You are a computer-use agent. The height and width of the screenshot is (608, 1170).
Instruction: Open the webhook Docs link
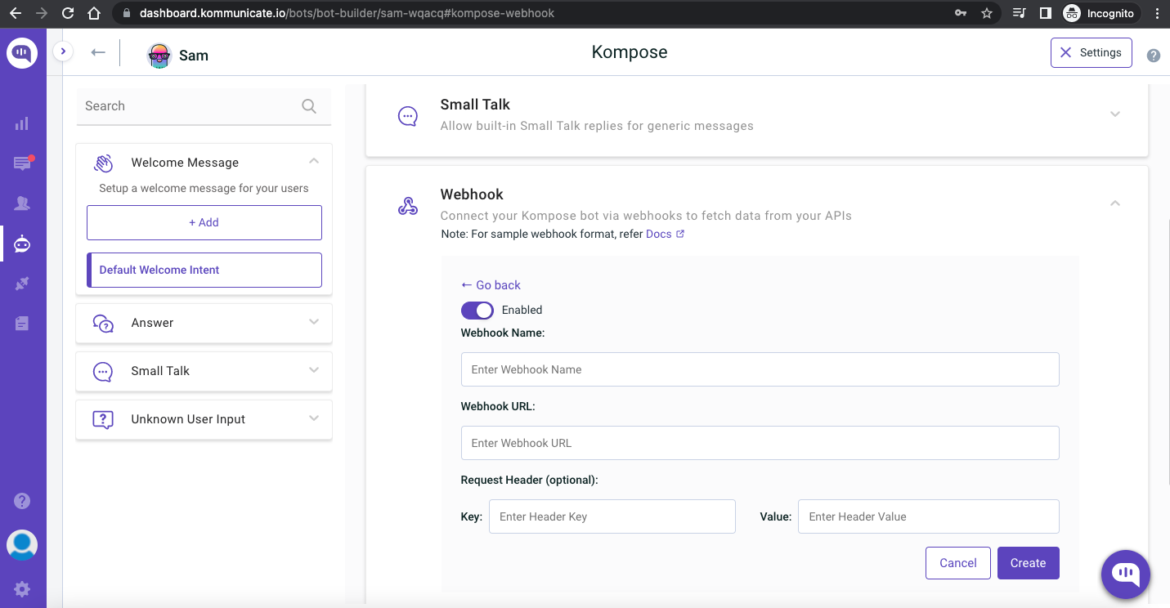[661, 233]
